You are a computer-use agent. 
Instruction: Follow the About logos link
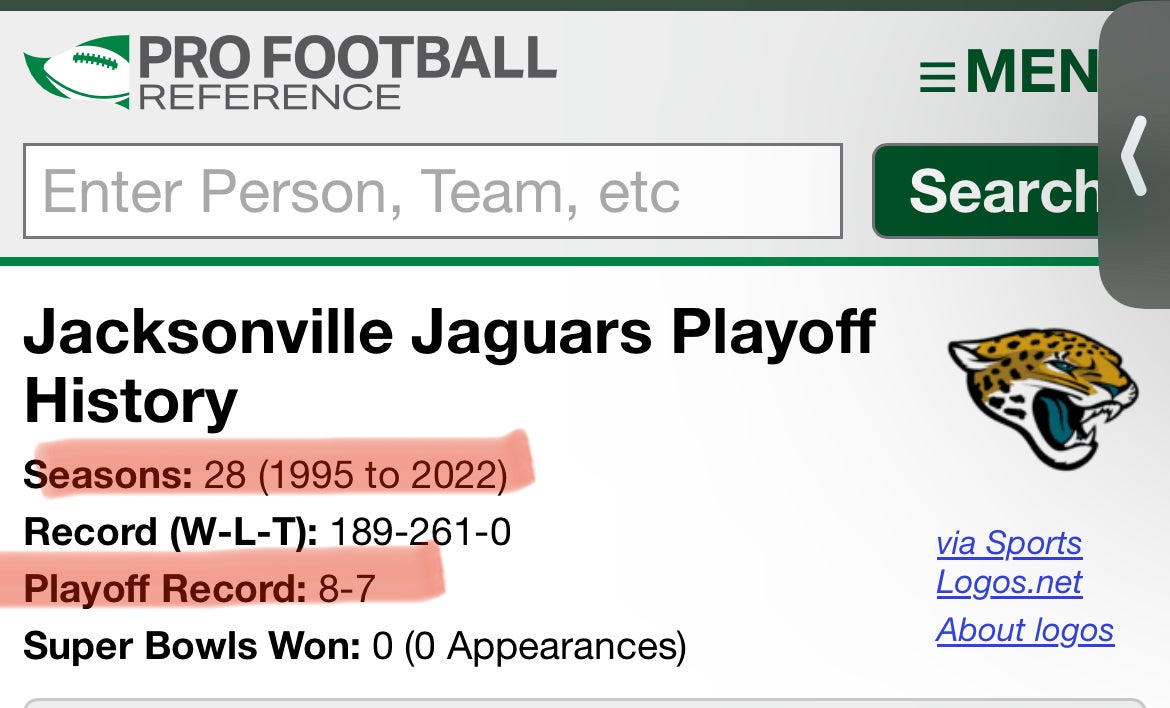point(1025,630)
